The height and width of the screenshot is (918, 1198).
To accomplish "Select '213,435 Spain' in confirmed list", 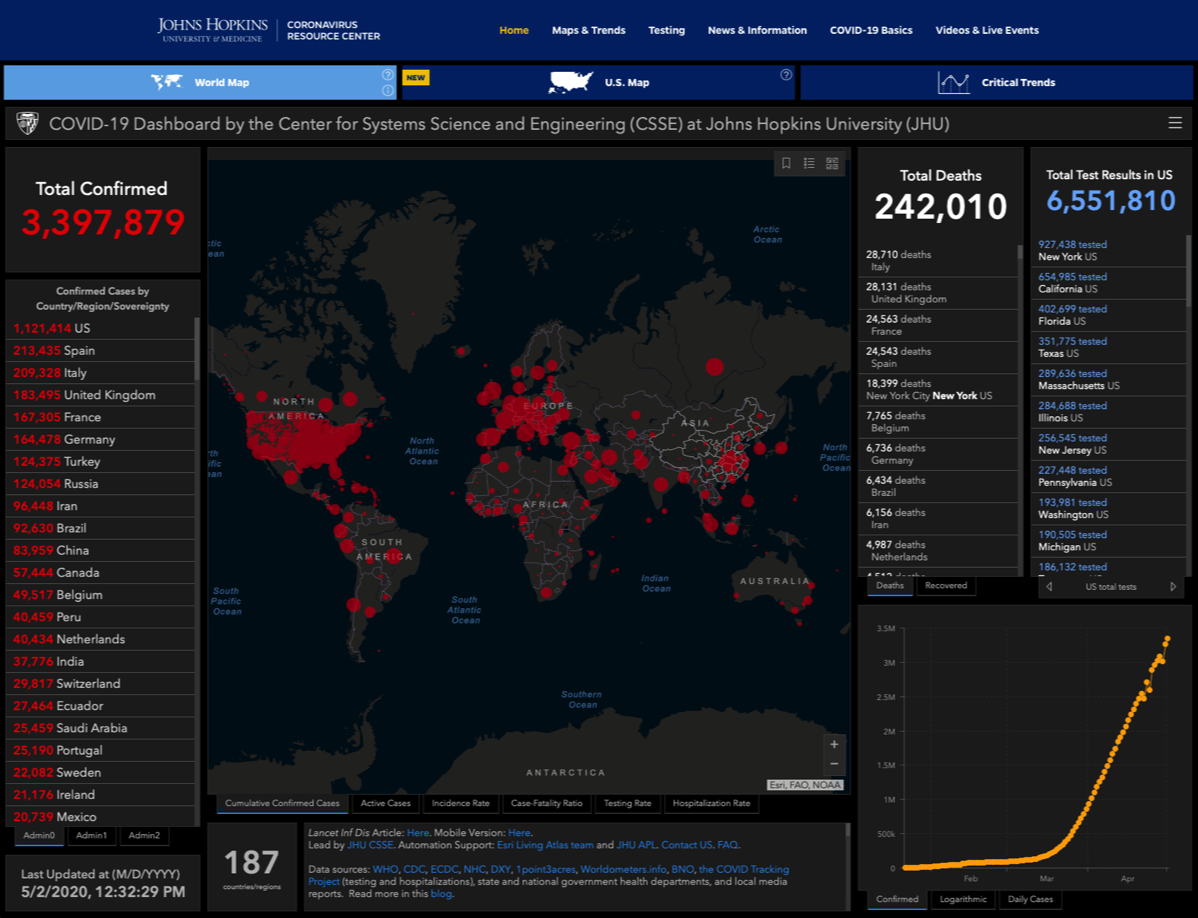I will click(100, 351).
